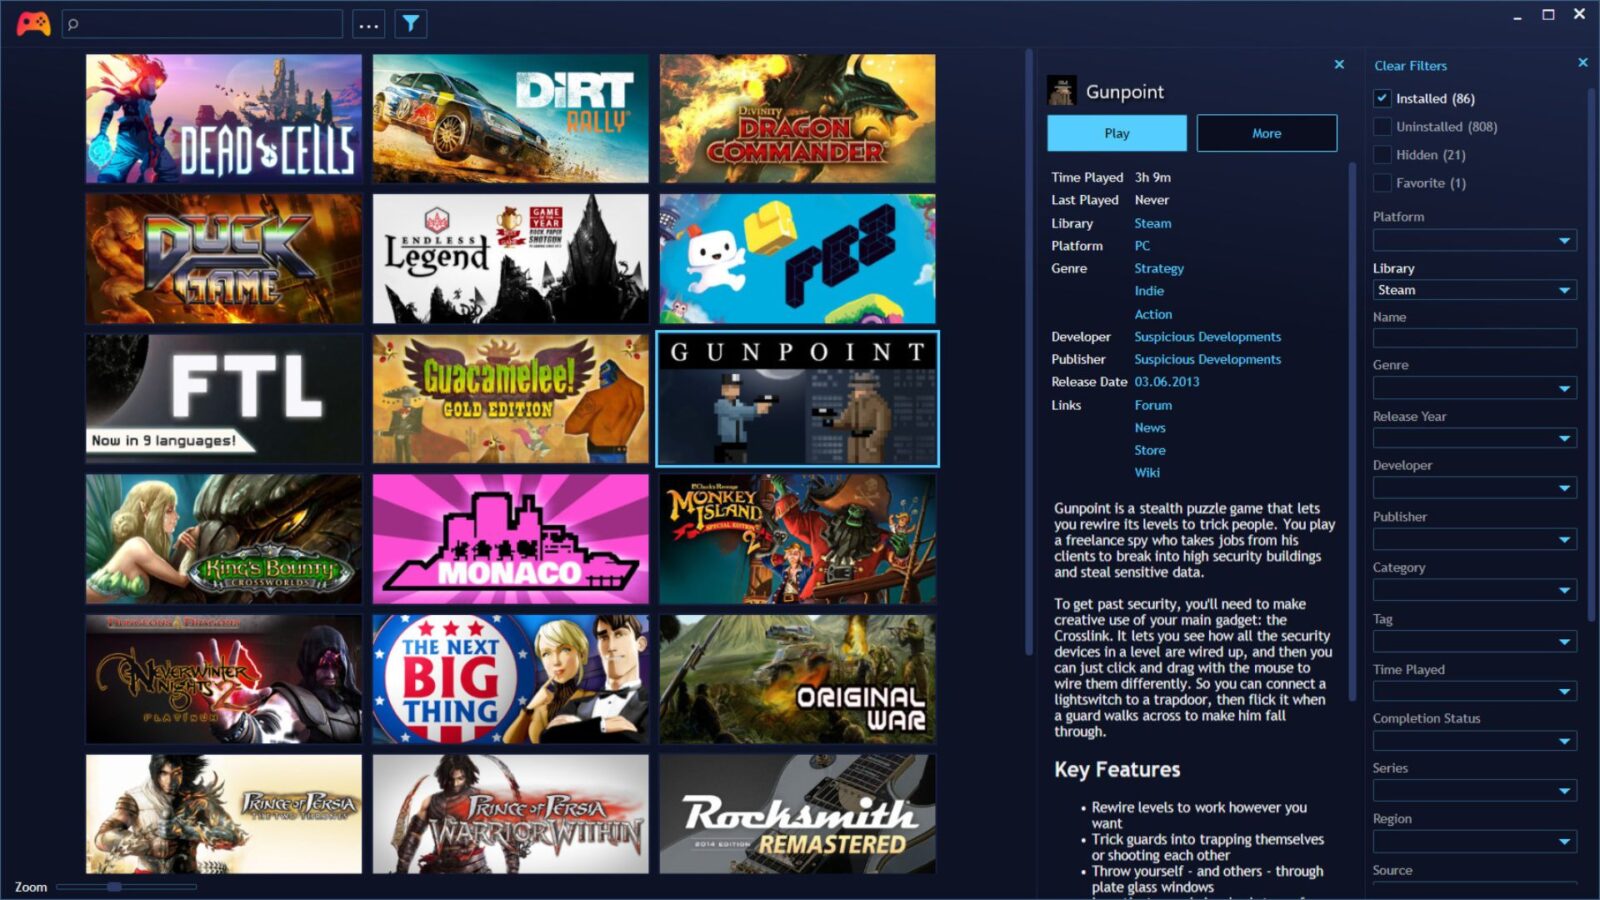Select the FTL game thumbnail
1600x900 pixels.
click(225, 398)
